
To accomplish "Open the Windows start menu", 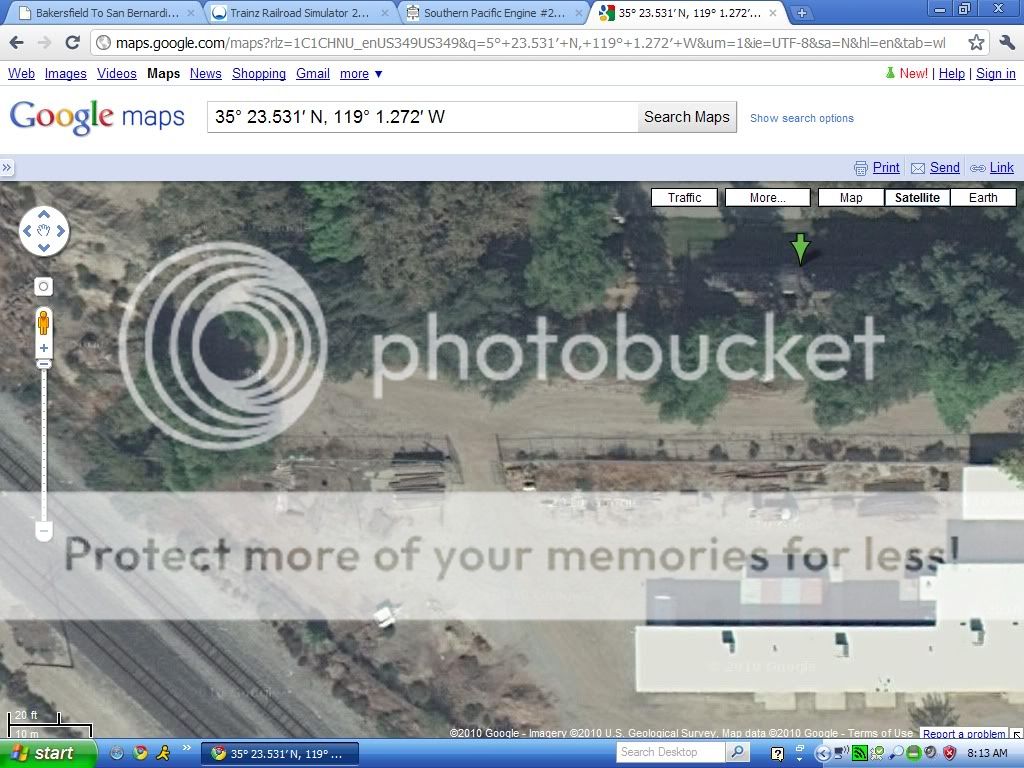I will [x=47, y=754].
